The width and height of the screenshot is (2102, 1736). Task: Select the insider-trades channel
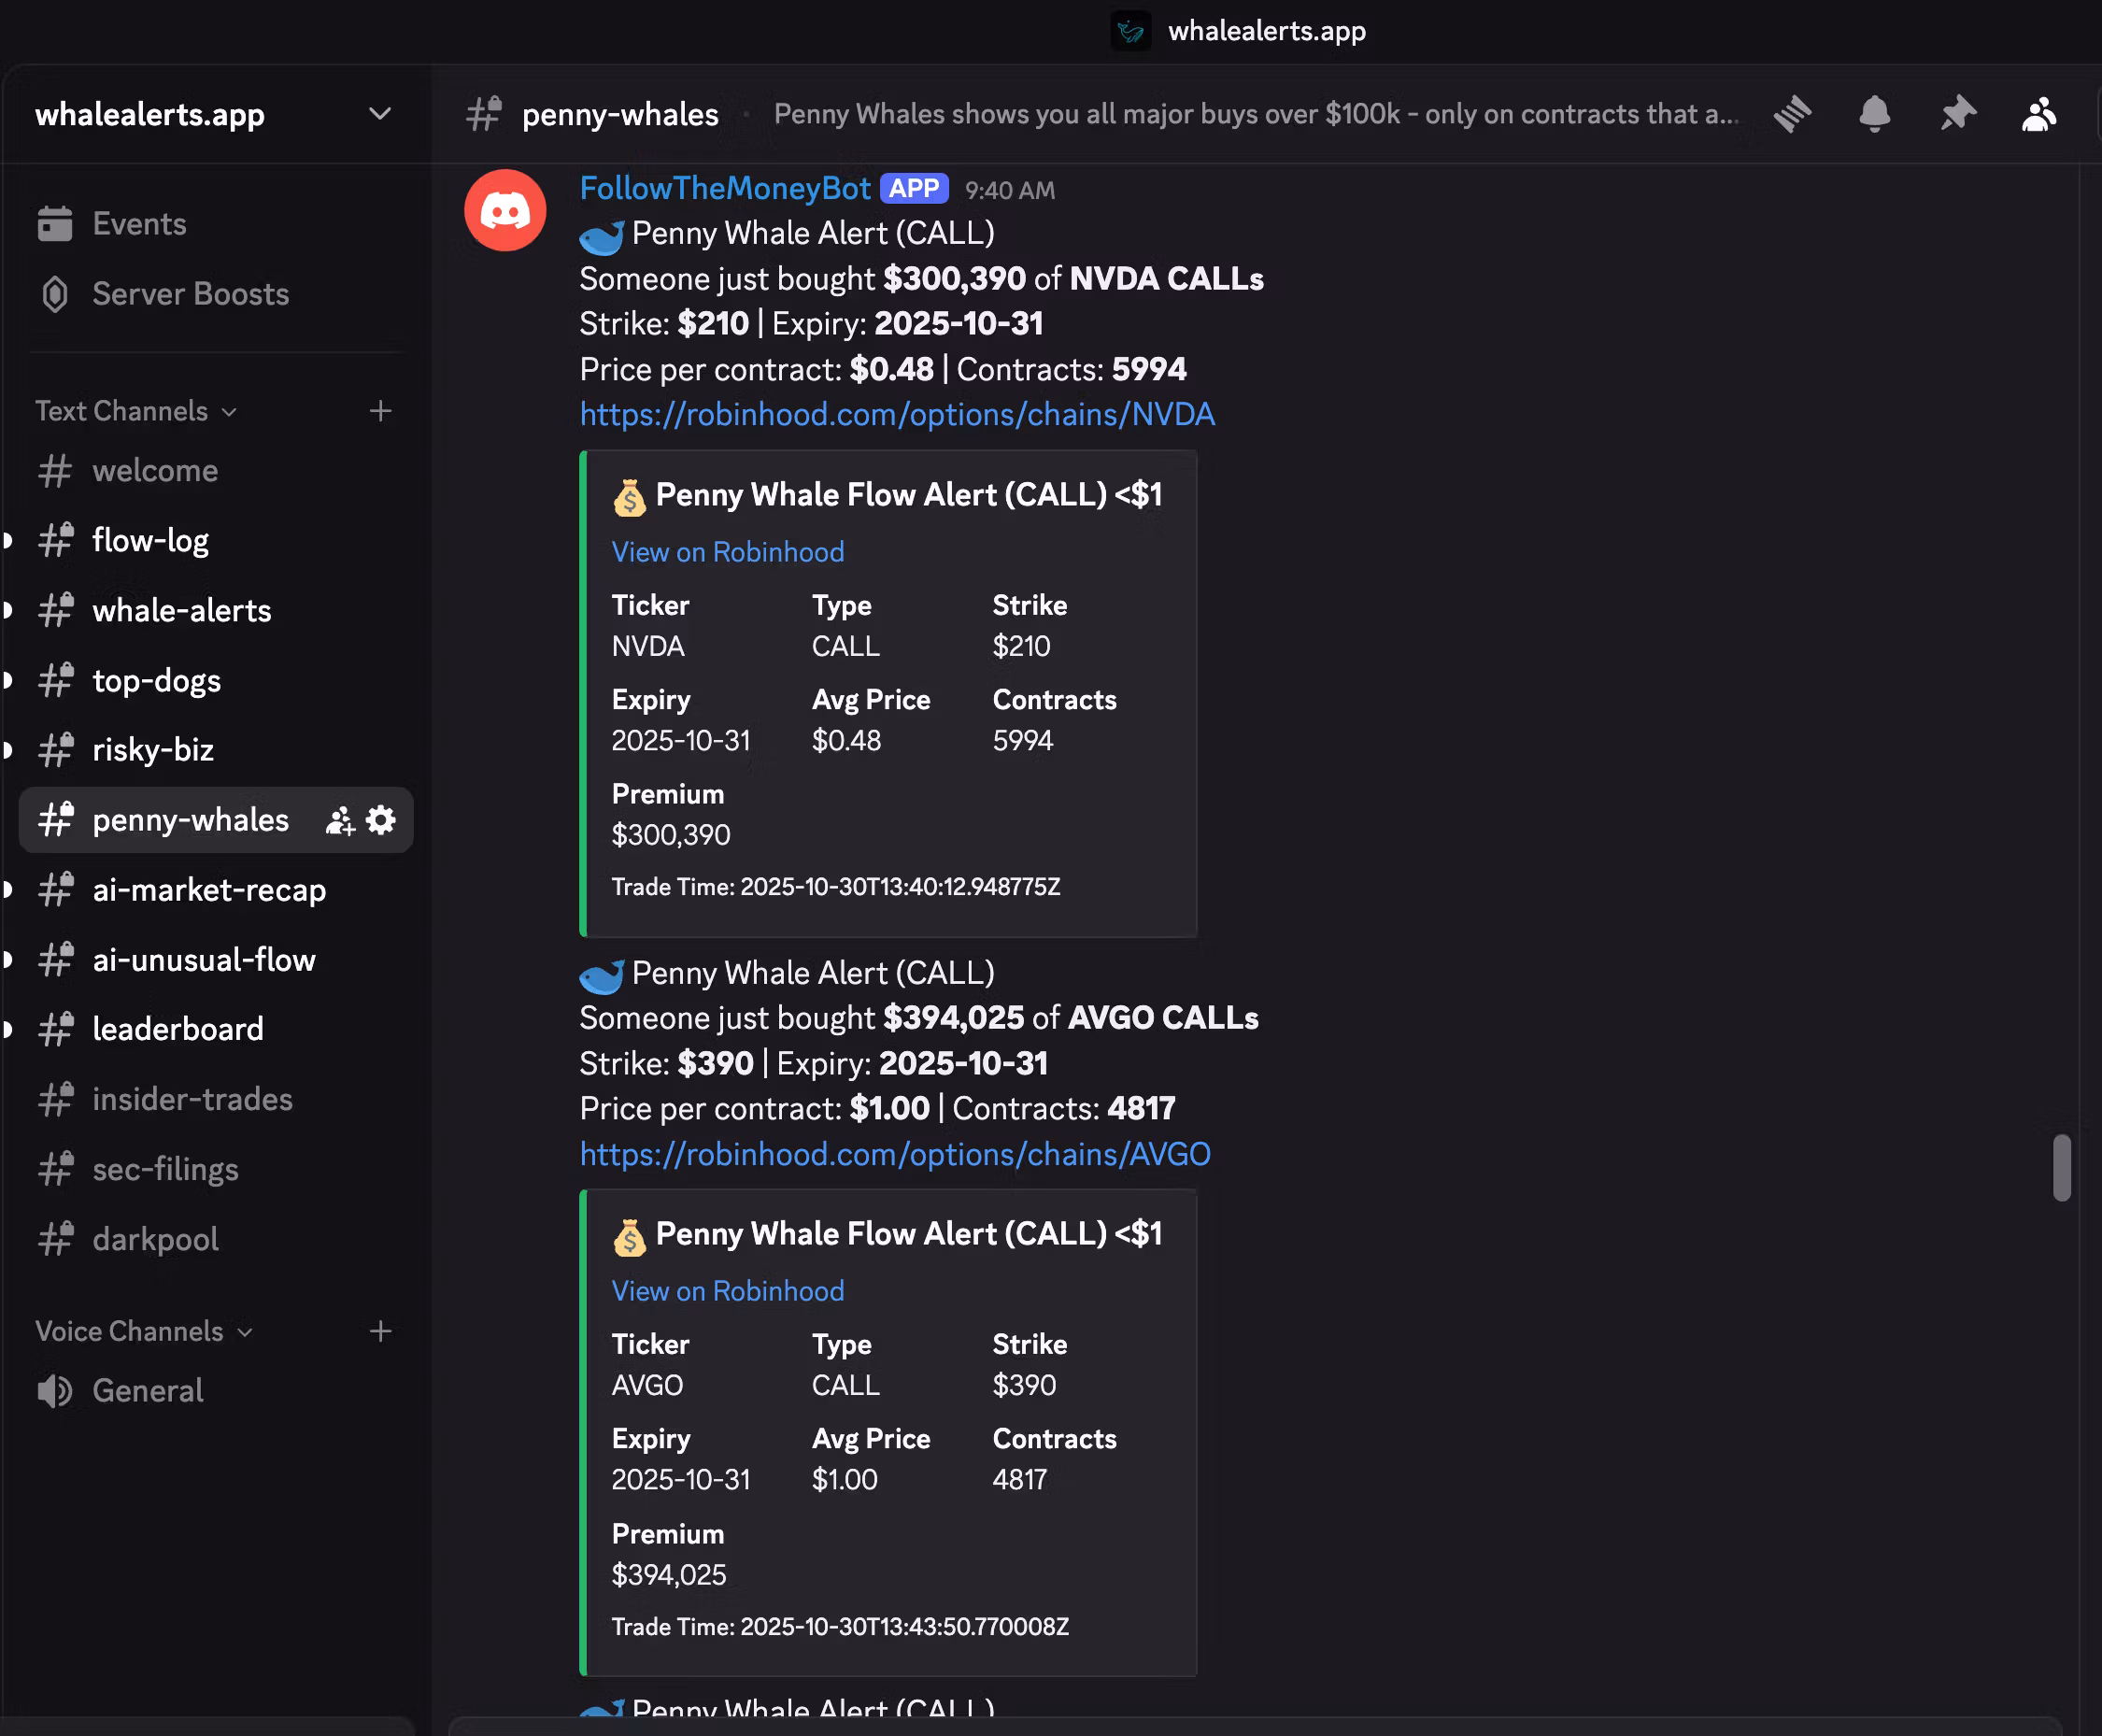(x=192, y=1099)
